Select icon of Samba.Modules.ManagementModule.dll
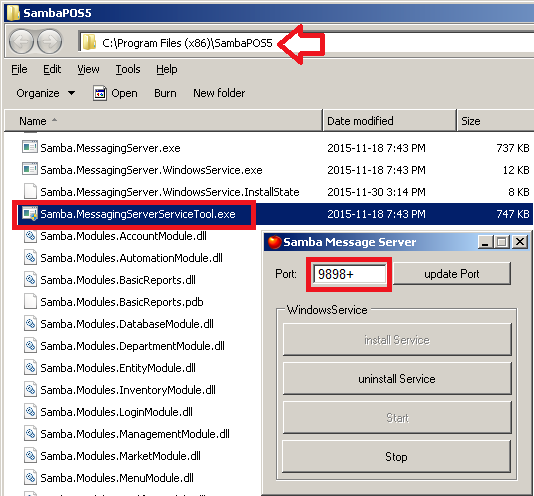This screenshot has height=496, width=534. coord(30,434)
